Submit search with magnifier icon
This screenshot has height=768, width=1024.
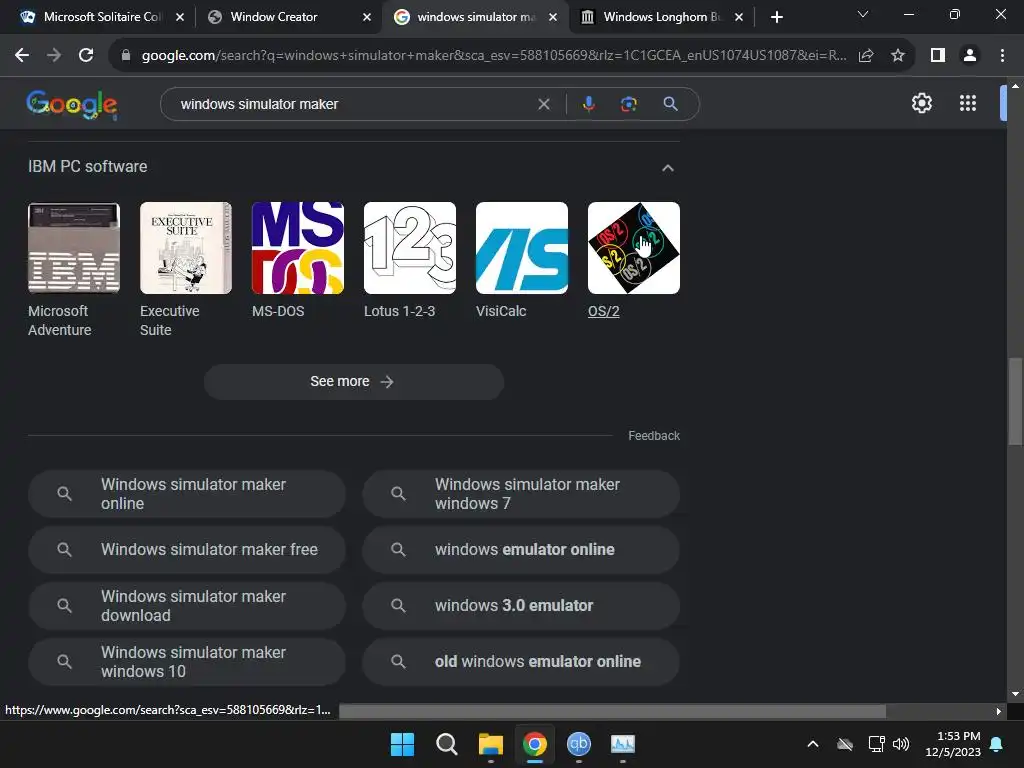[x=670, y=104]
